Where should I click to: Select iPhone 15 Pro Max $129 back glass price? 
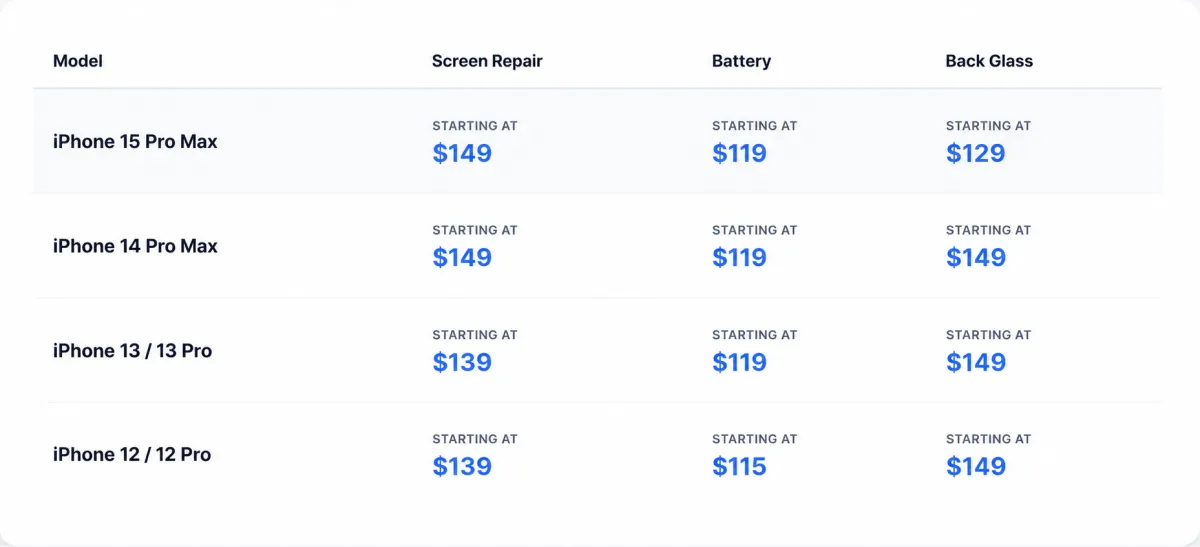tap(975, 153)
